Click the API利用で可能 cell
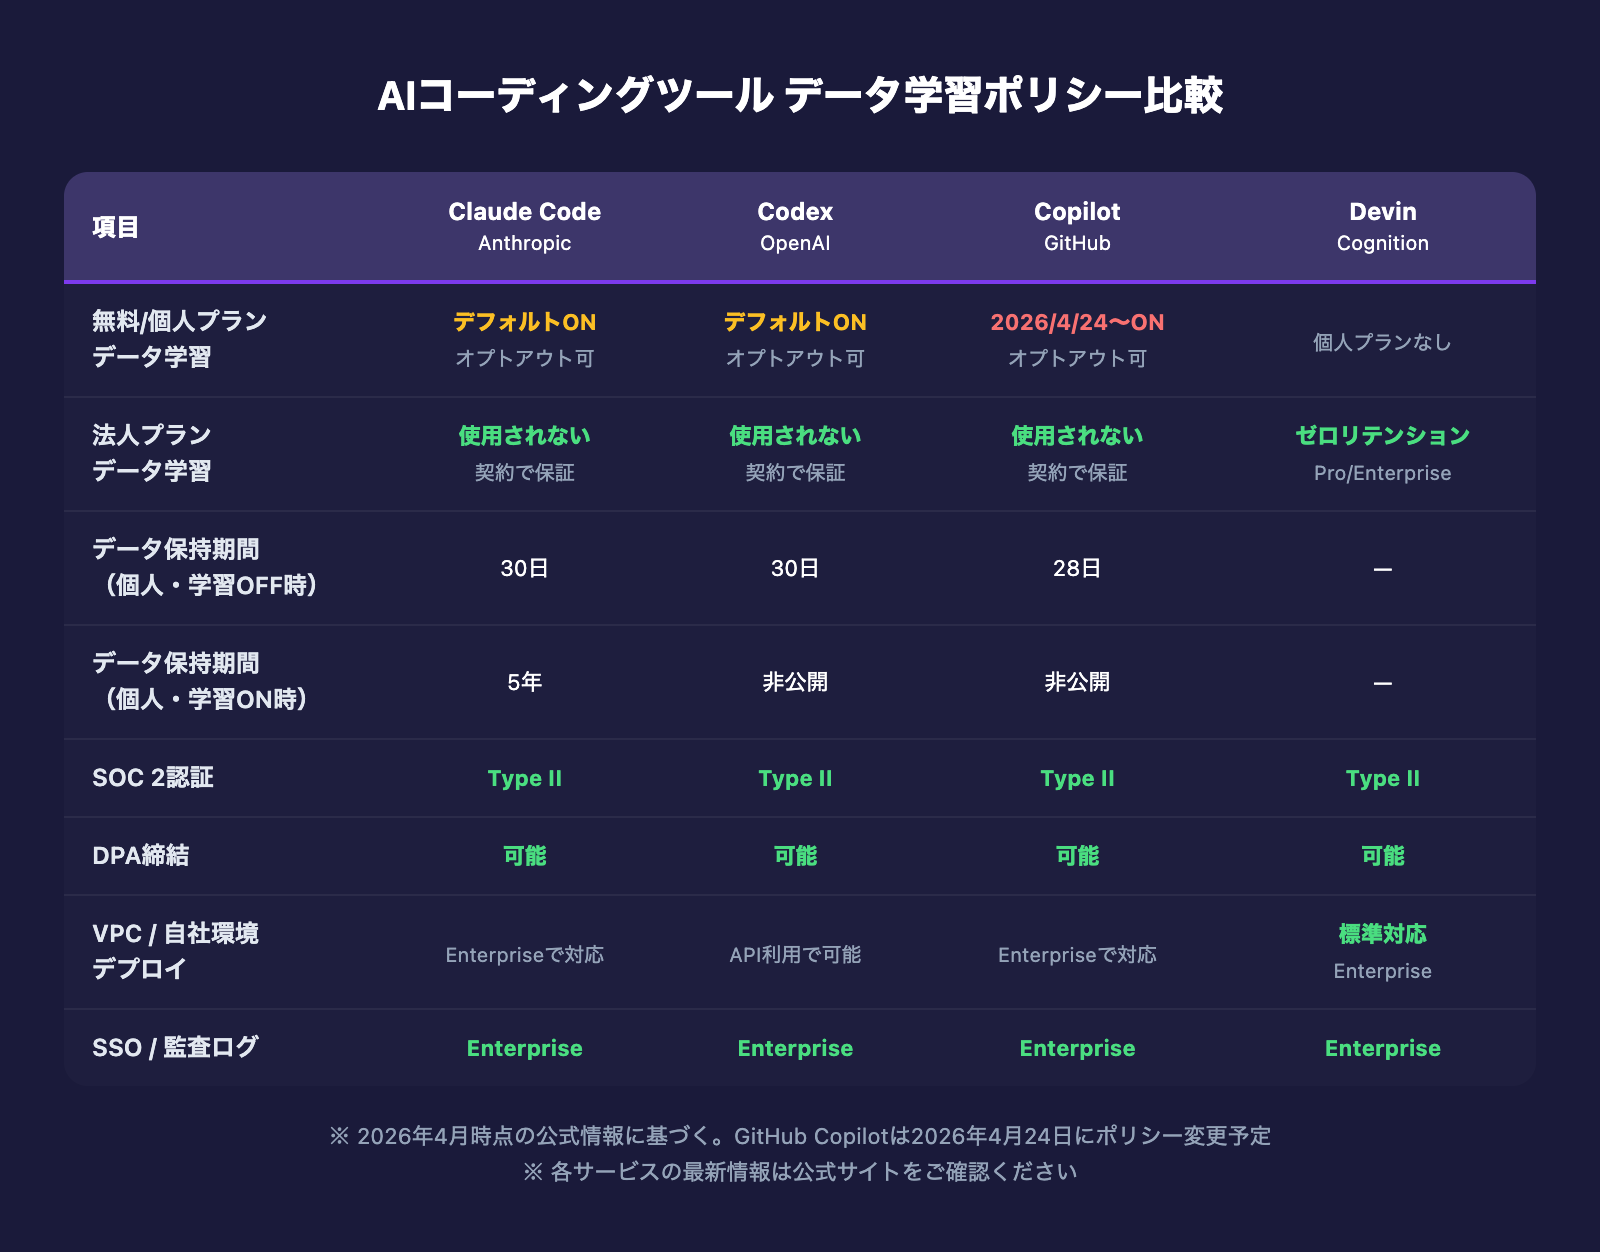1600x1252 pixels. coord(795,954)
